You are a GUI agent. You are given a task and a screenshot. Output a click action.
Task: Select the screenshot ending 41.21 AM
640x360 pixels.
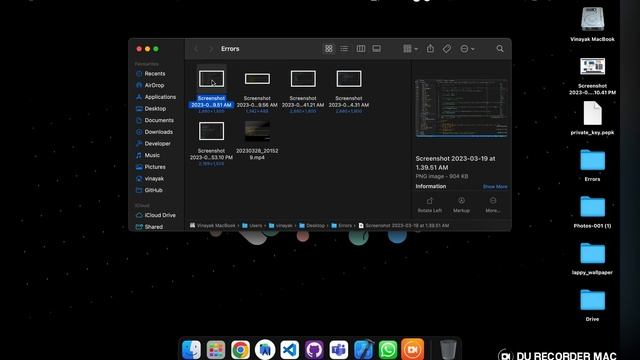[x=303, y=79]
